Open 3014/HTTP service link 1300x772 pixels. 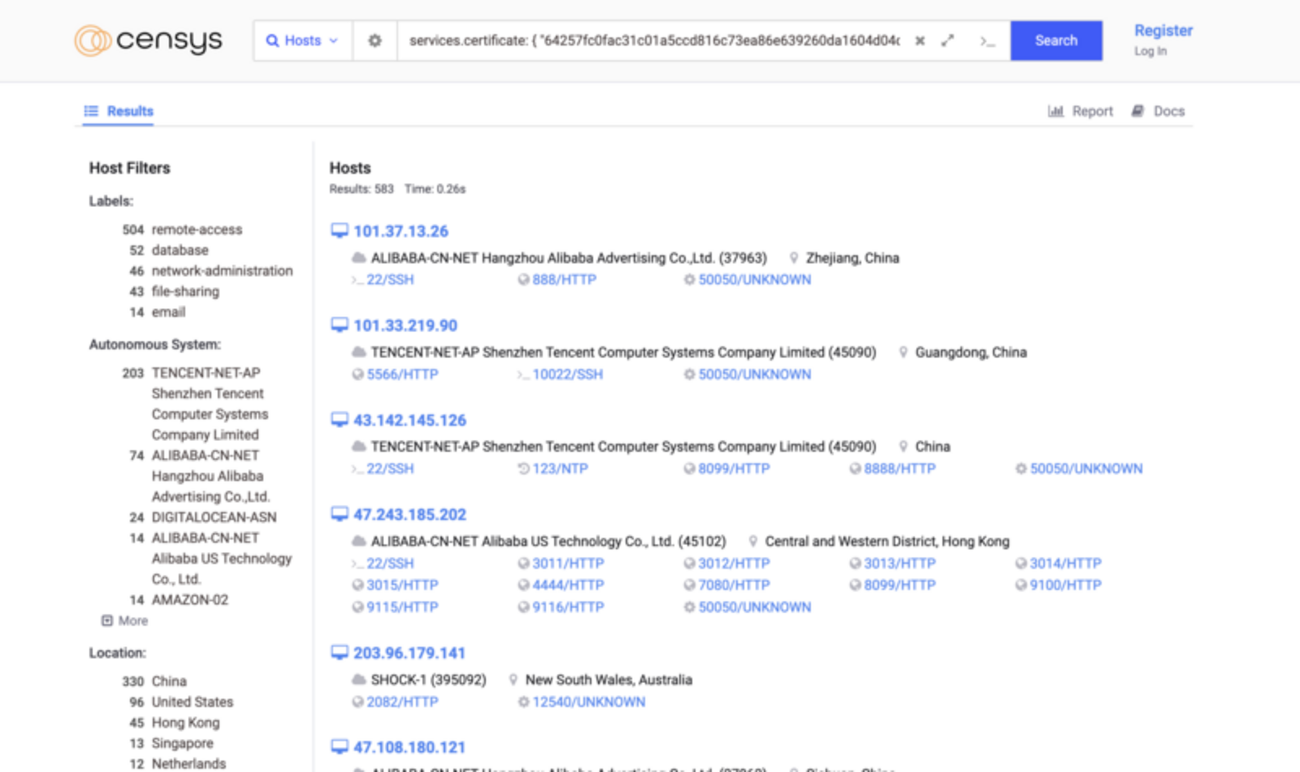(x=1066, y=564)
